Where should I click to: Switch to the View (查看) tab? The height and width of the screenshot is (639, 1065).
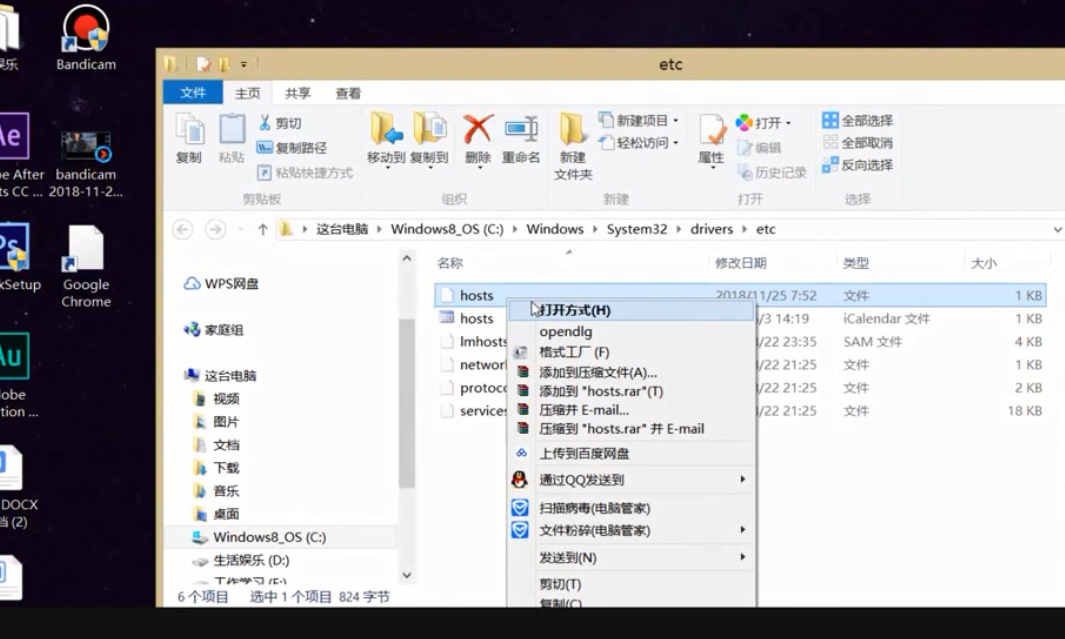point(348,93)
